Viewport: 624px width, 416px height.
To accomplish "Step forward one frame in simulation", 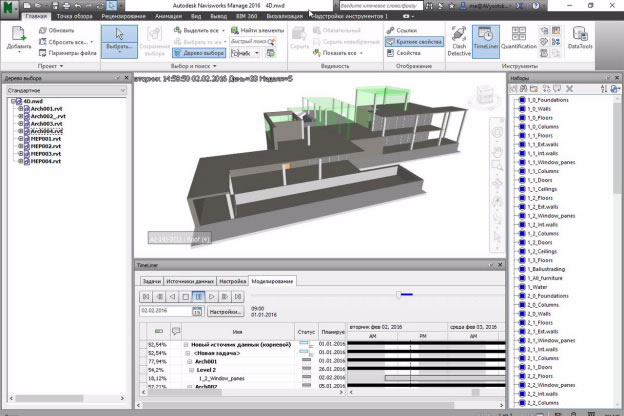I will pos(225,297).
